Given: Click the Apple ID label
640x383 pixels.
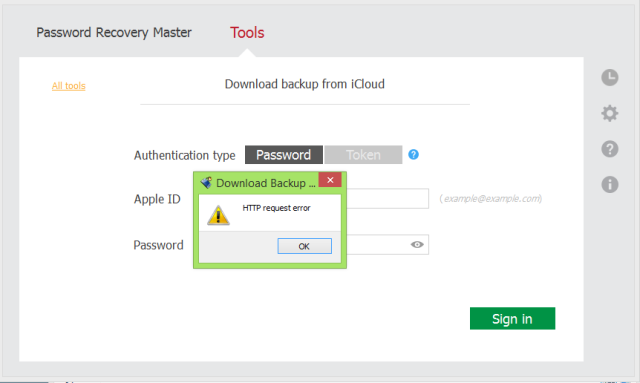Looking at the screenshot, I should (157, 199).
